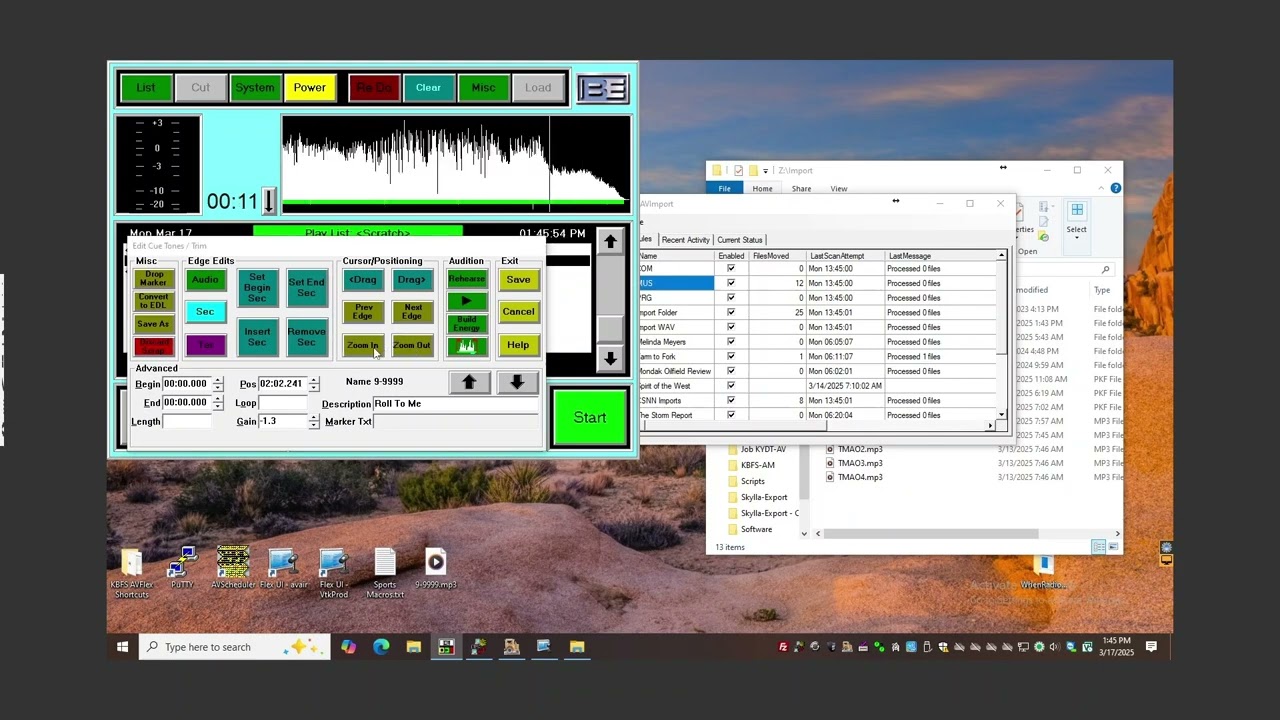Open the File tab in File Explorer
The height and width of the screenshot is (720, 1280).
[x=724, y=188]
